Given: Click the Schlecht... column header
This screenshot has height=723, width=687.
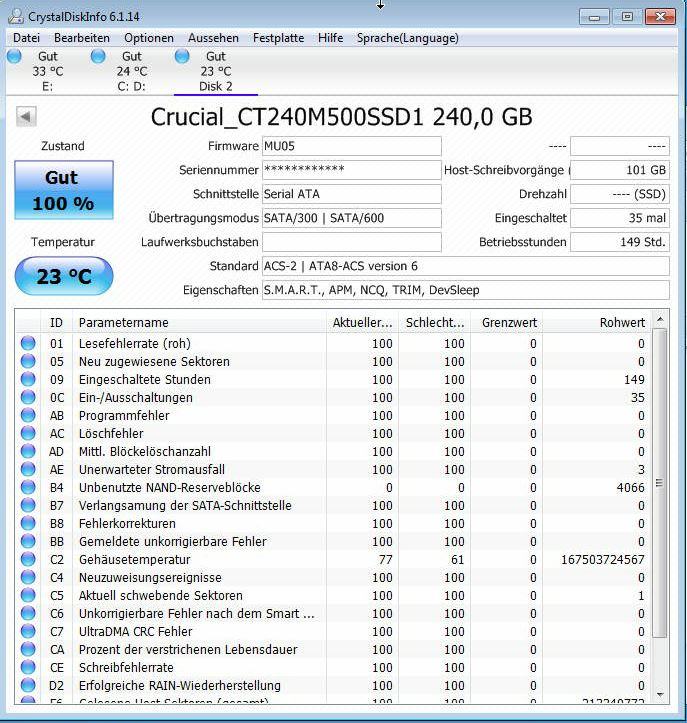Looking at the screenshot, I should pos(435,323).
